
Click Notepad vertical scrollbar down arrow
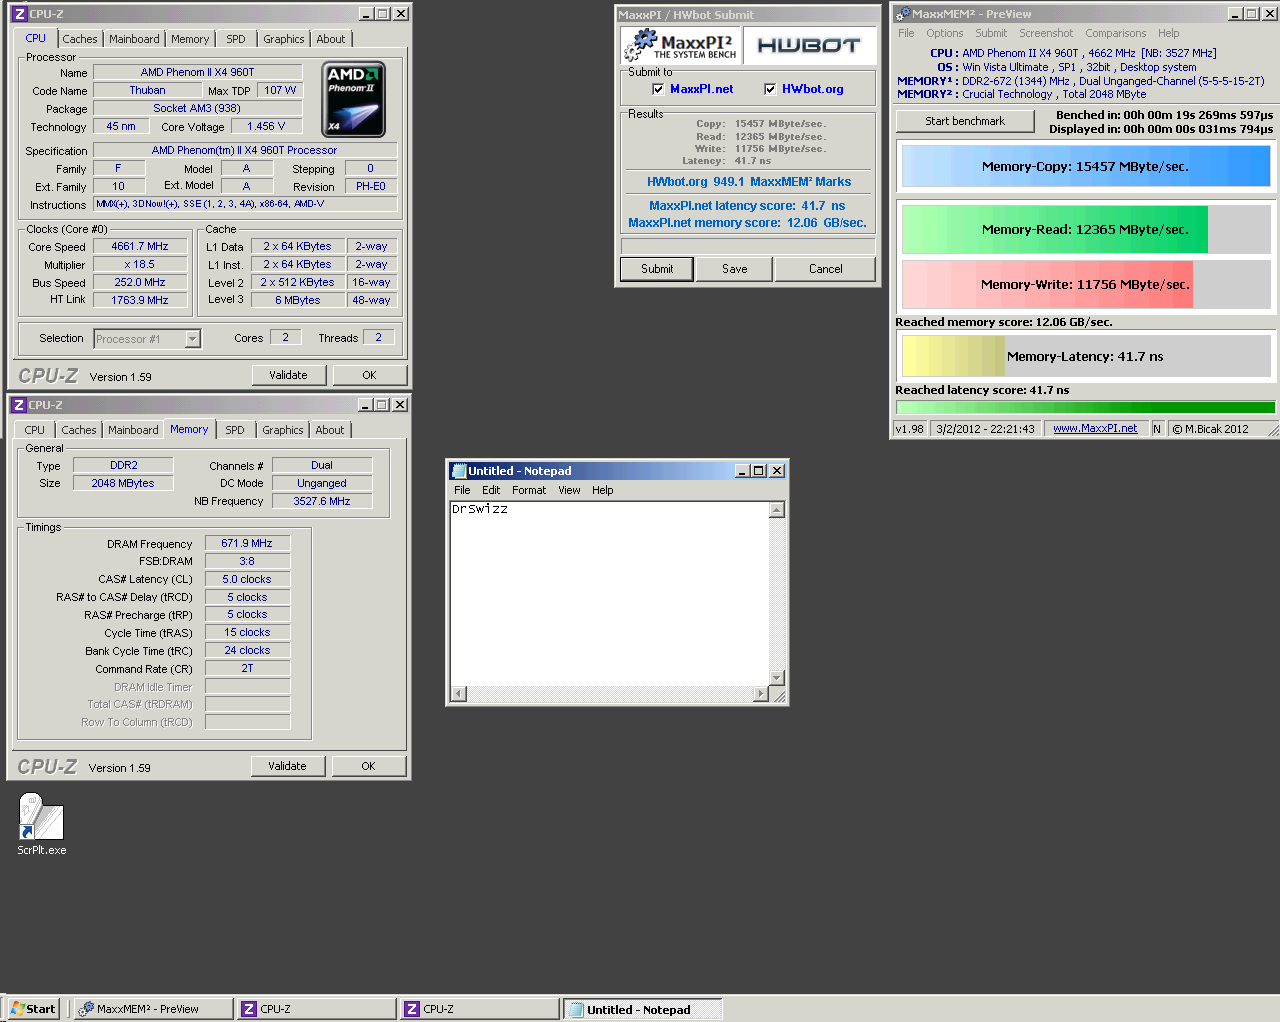777,679
